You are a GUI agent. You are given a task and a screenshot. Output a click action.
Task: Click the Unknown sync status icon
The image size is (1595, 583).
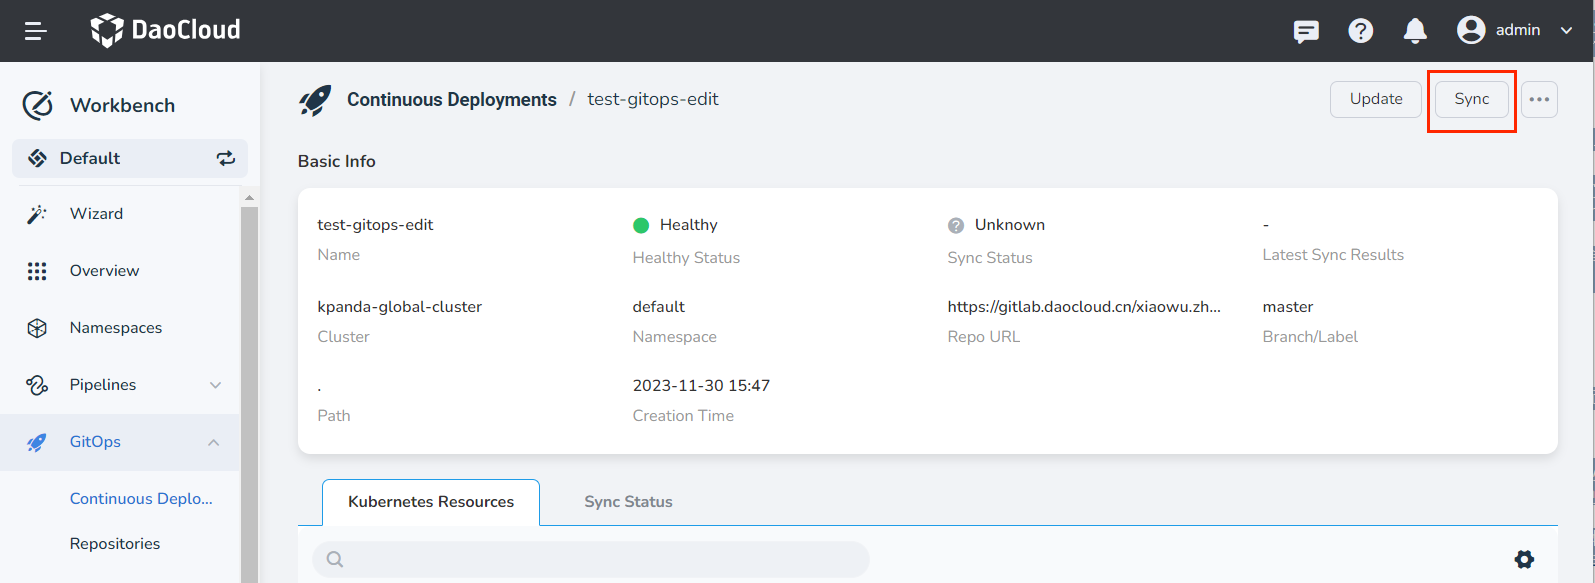coord(956,225)
